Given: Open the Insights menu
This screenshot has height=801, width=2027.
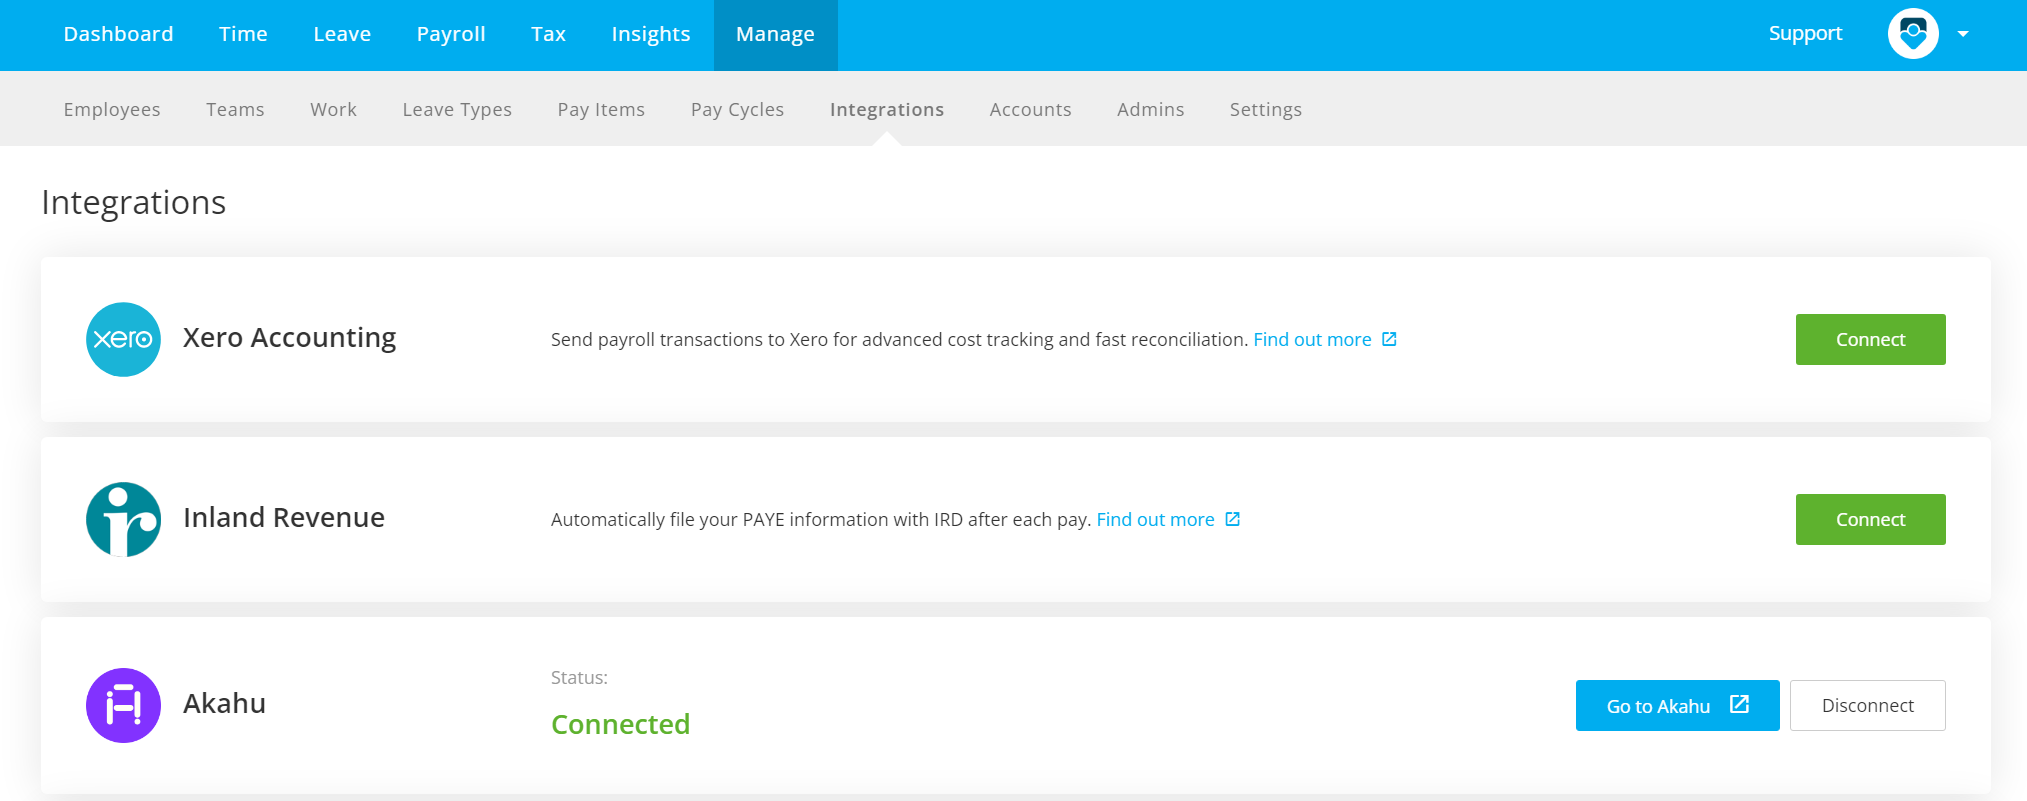Looking at the screenshot, I should click(651, 34).
